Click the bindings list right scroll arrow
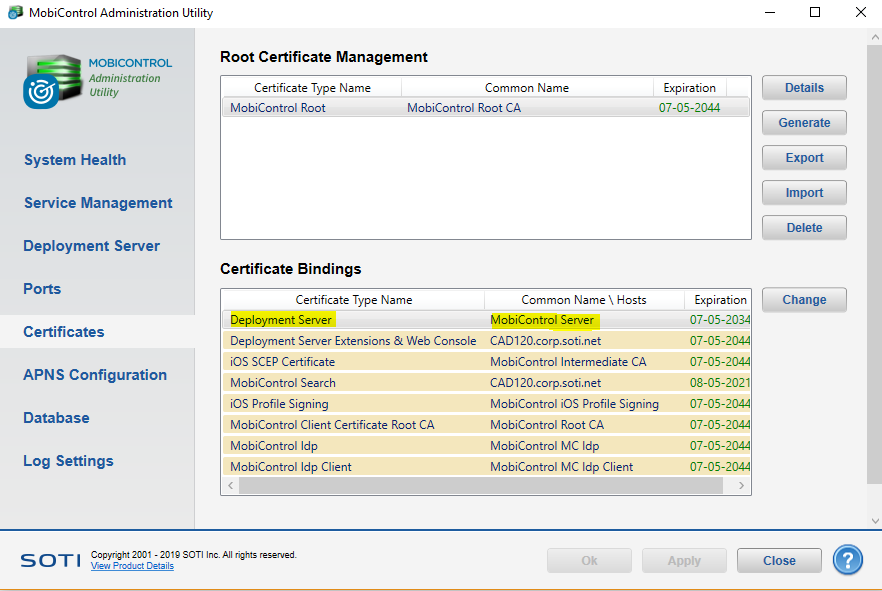Image resolution: width=882 pixels, height=591 pixels. (x=742, y=486)
